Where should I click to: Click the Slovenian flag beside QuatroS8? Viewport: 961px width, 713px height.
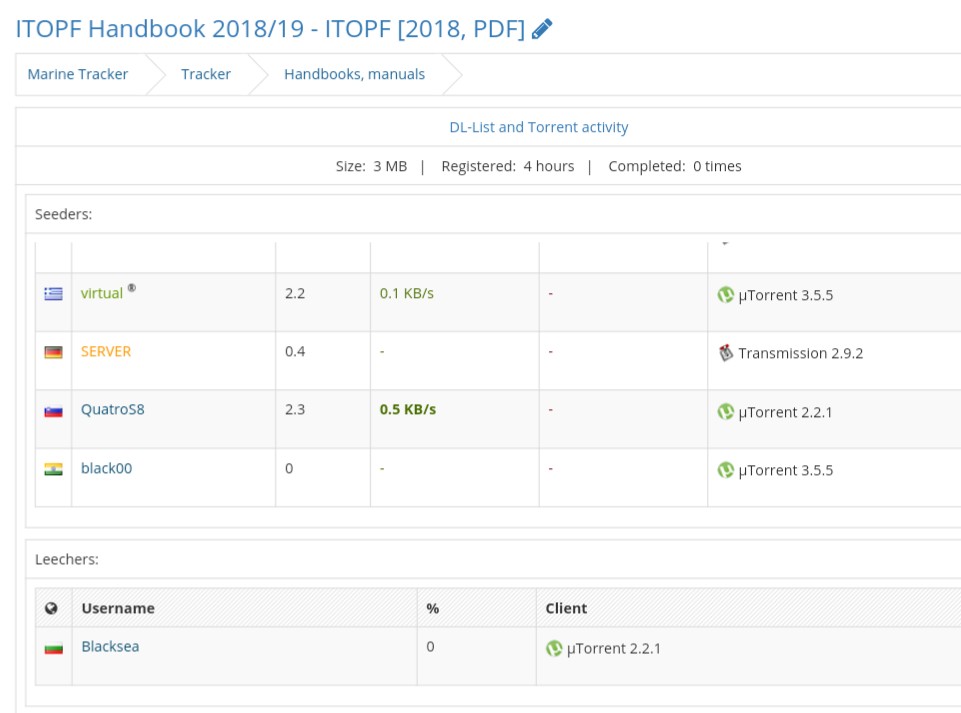tap(54, 411)
